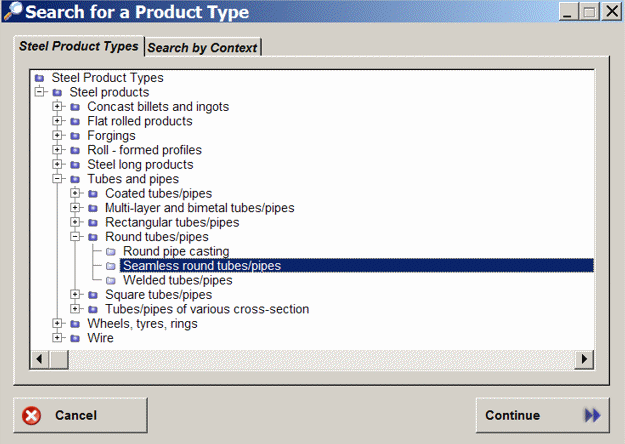
Task: Switch to the Search by Context tab
Action: (203, 47)
